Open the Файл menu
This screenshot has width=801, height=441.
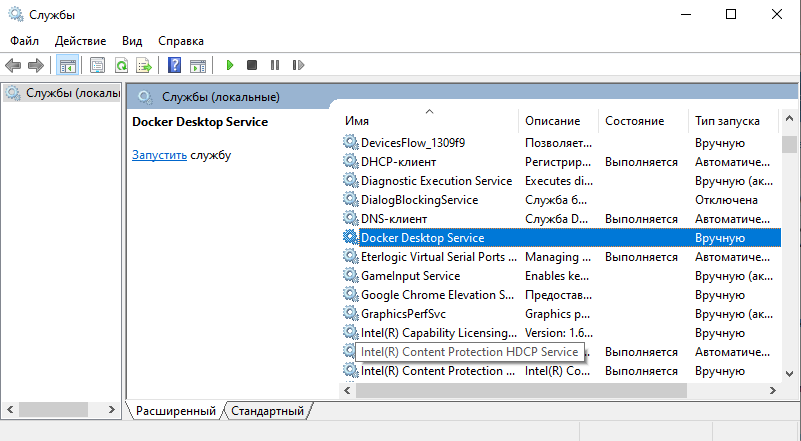[25, 41]
